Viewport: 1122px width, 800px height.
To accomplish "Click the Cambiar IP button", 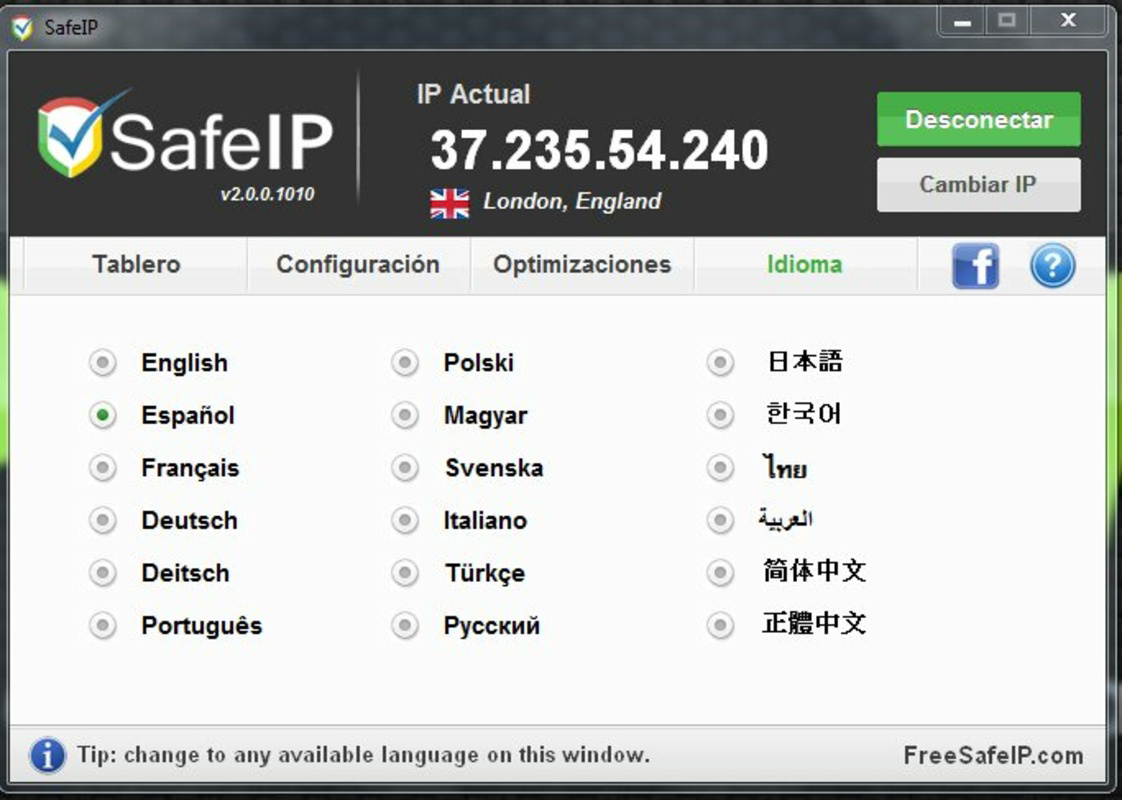I will [x=978, y=185].
